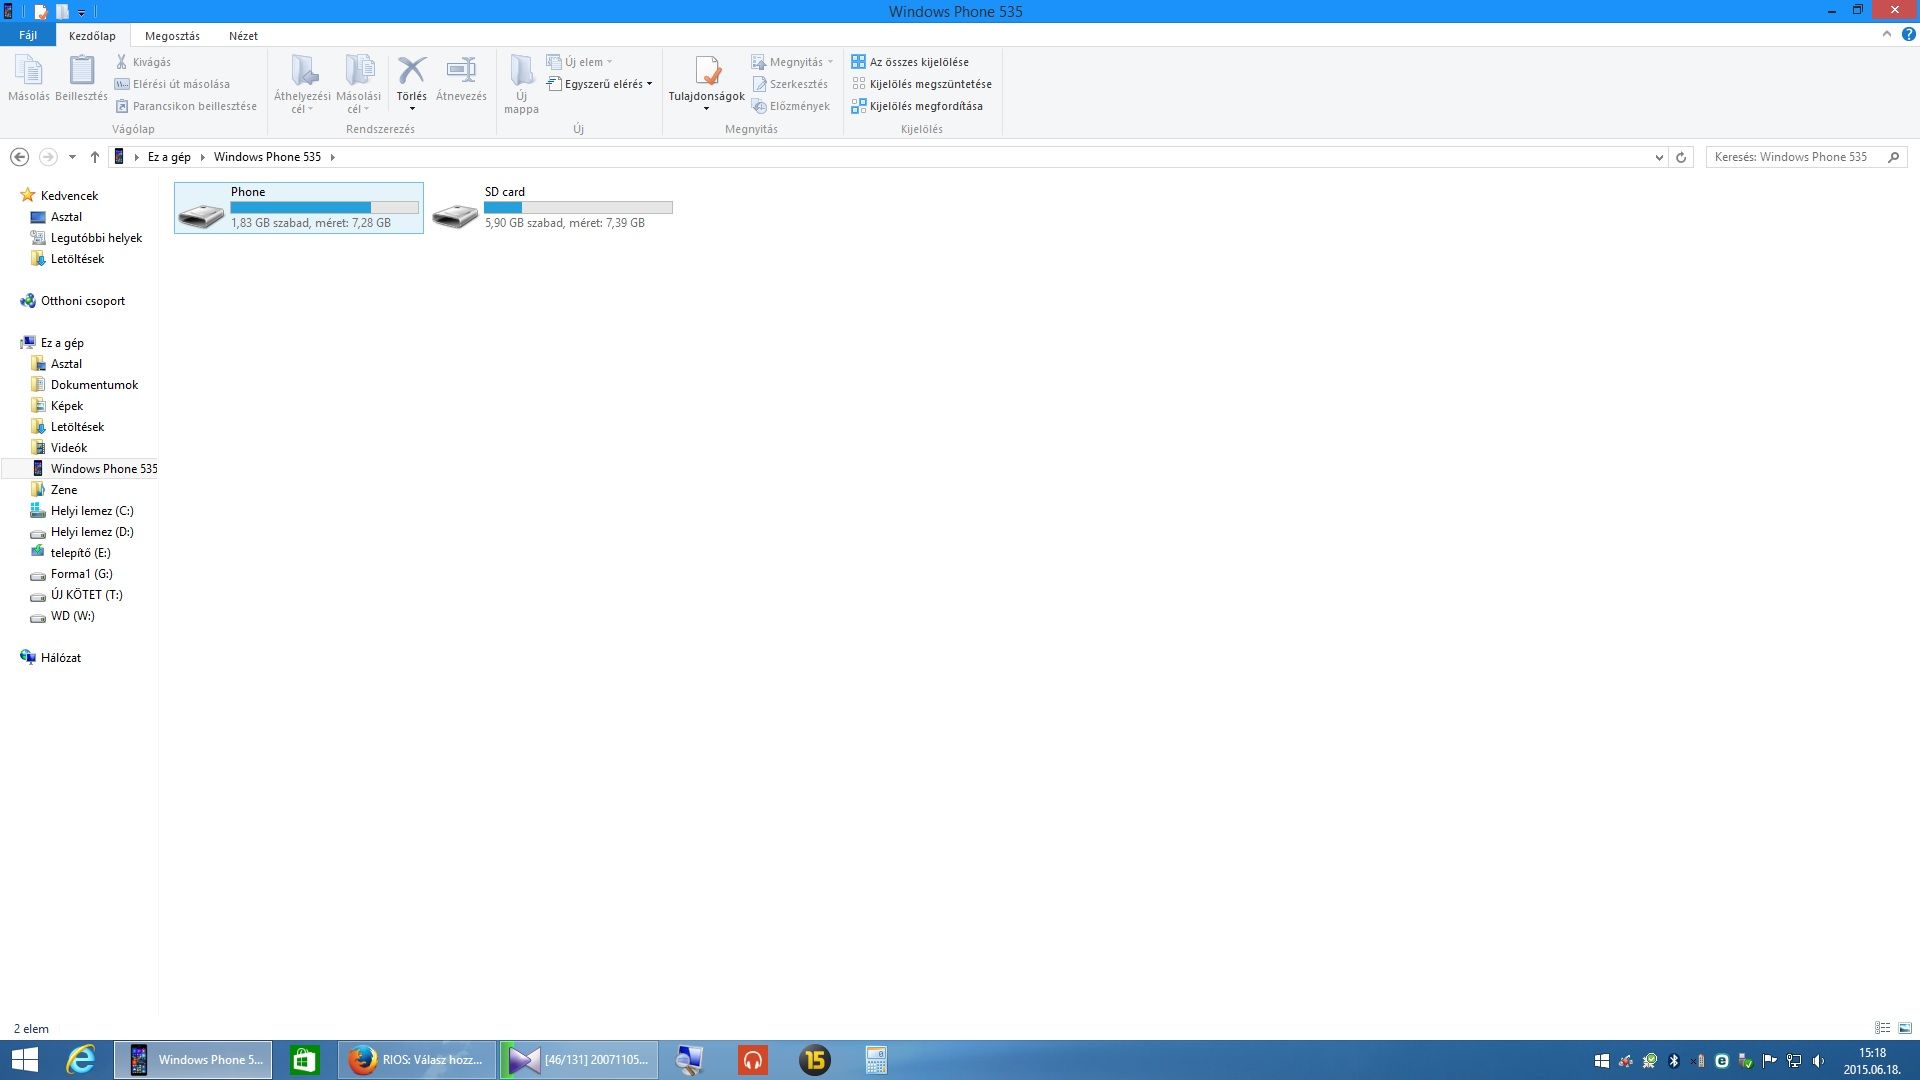The width and height of the screenshot is (1920, 1080).
Task: Switch to the Megosztás ribbon tab
Action: [x=172, y=35]
